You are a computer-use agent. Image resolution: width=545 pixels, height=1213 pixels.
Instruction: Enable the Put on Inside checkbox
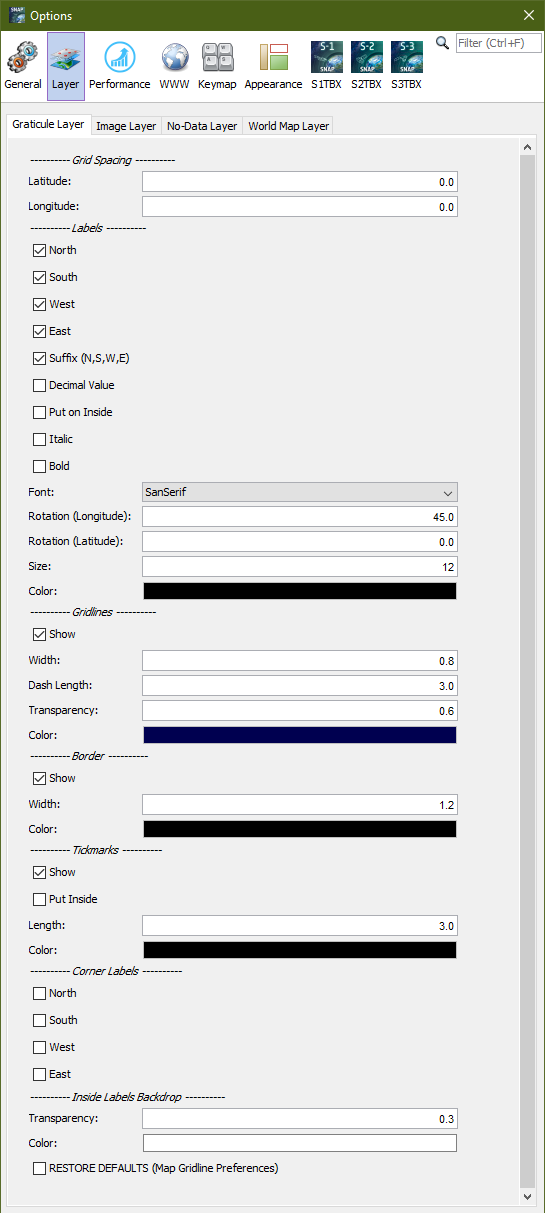(40, 412)
